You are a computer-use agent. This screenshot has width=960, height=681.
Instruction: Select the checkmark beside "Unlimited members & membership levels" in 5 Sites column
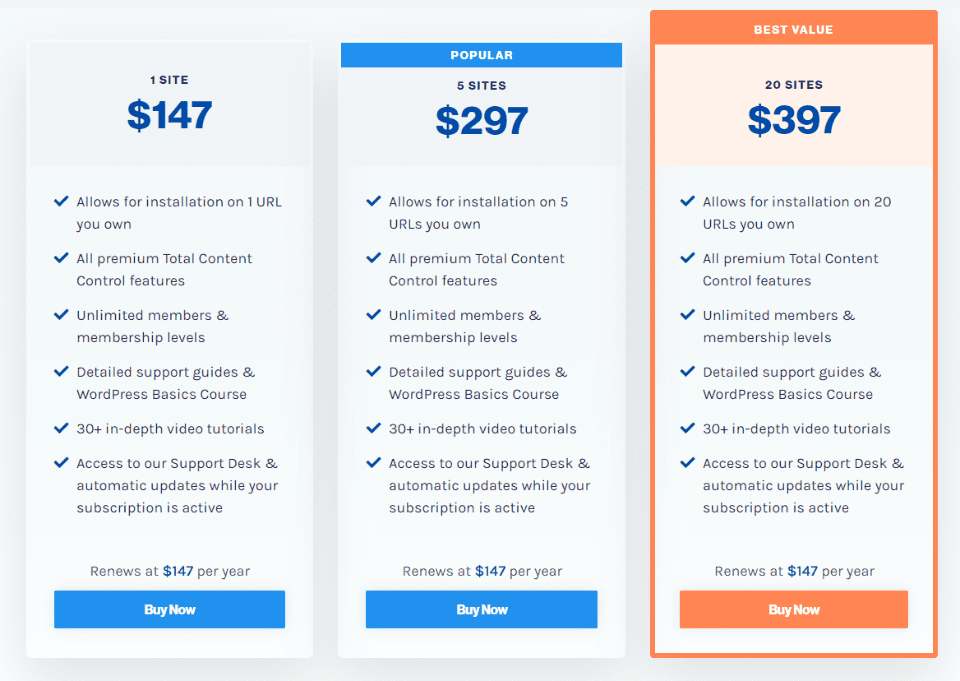[x=373, y=315]
